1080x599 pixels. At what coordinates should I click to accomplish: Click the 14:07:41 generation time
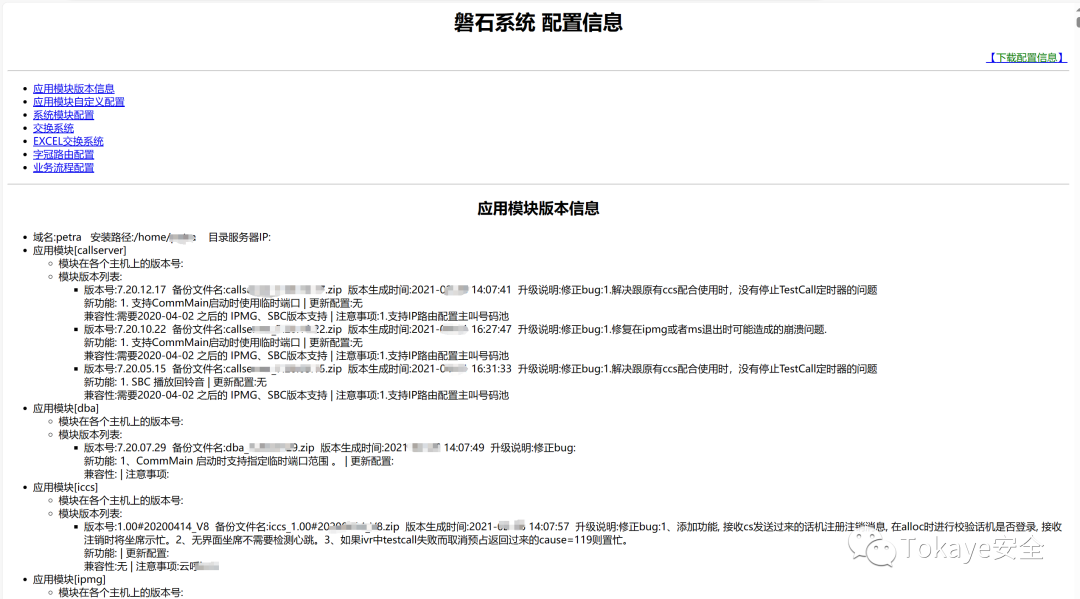tap(491, 290)
